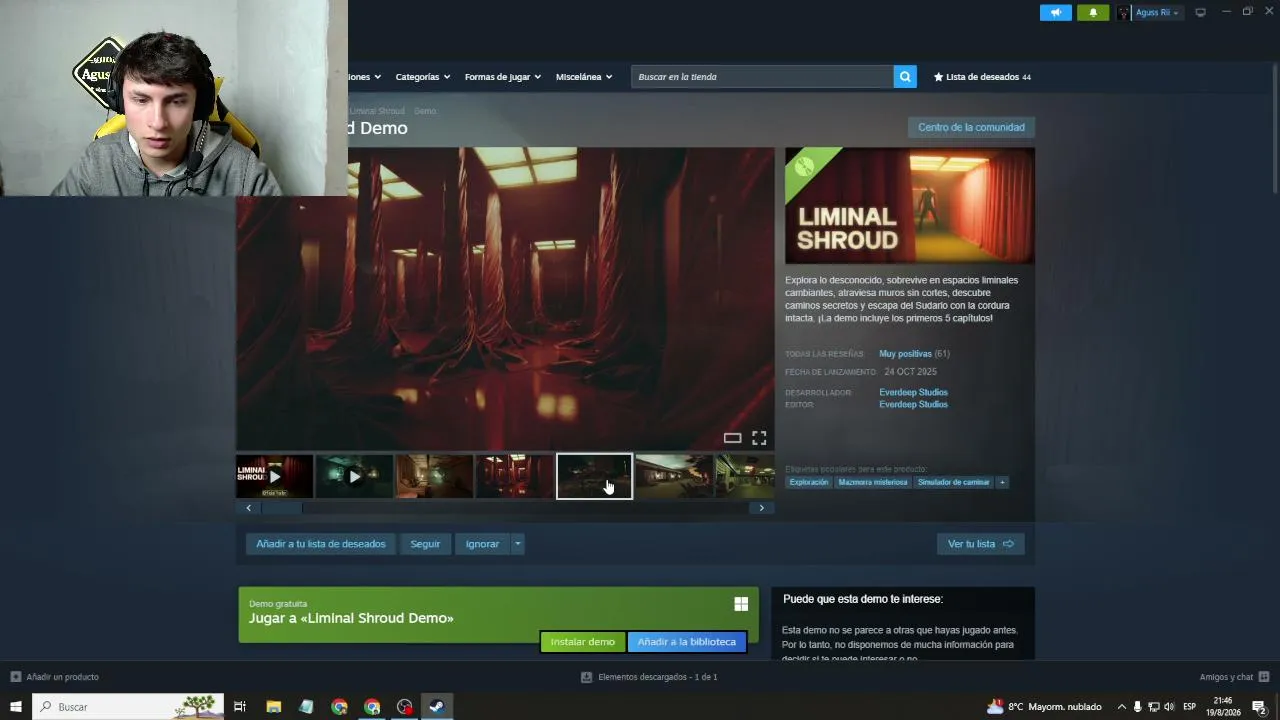Click the Ver tu lista button
Viewport: 1280px width, 720px height.
(x=980, y=544)
